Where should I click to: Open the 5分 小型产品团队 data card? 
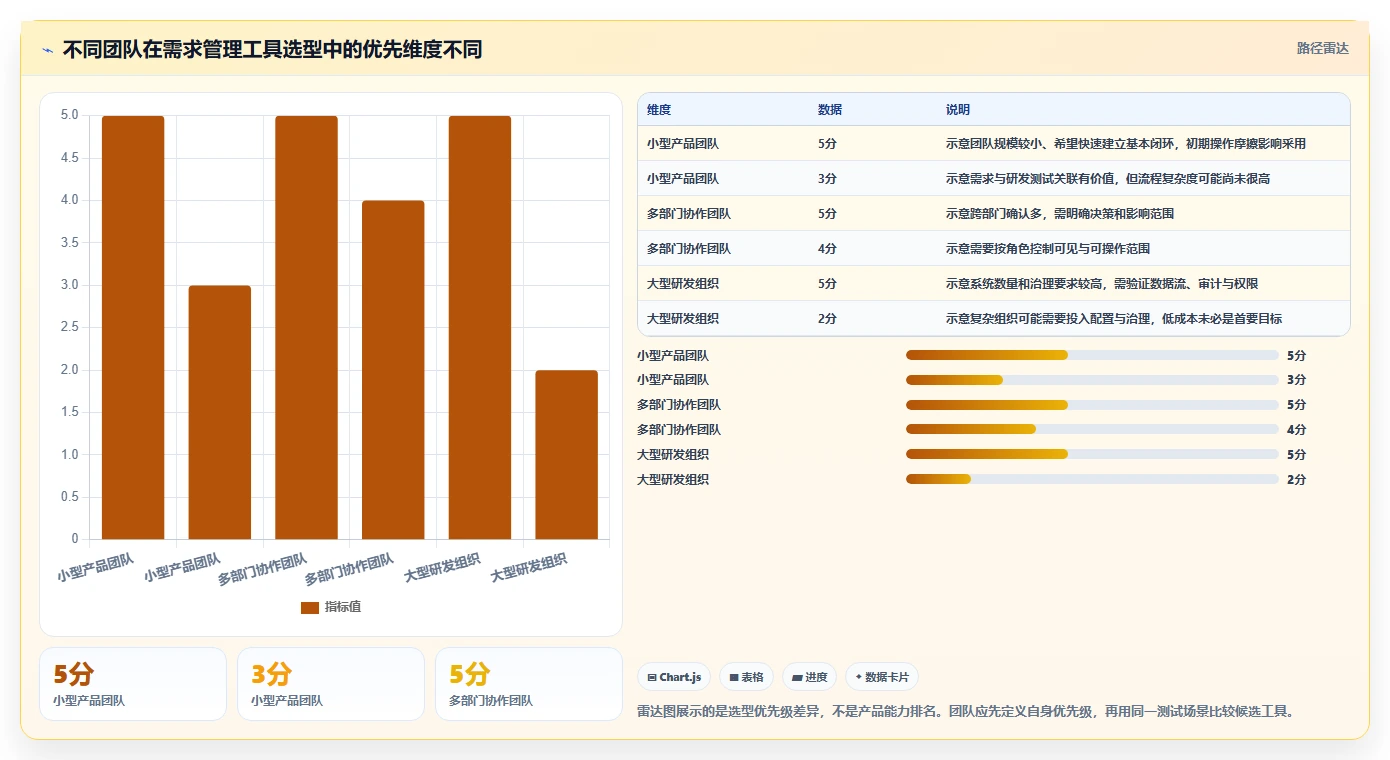pos(133,684)
